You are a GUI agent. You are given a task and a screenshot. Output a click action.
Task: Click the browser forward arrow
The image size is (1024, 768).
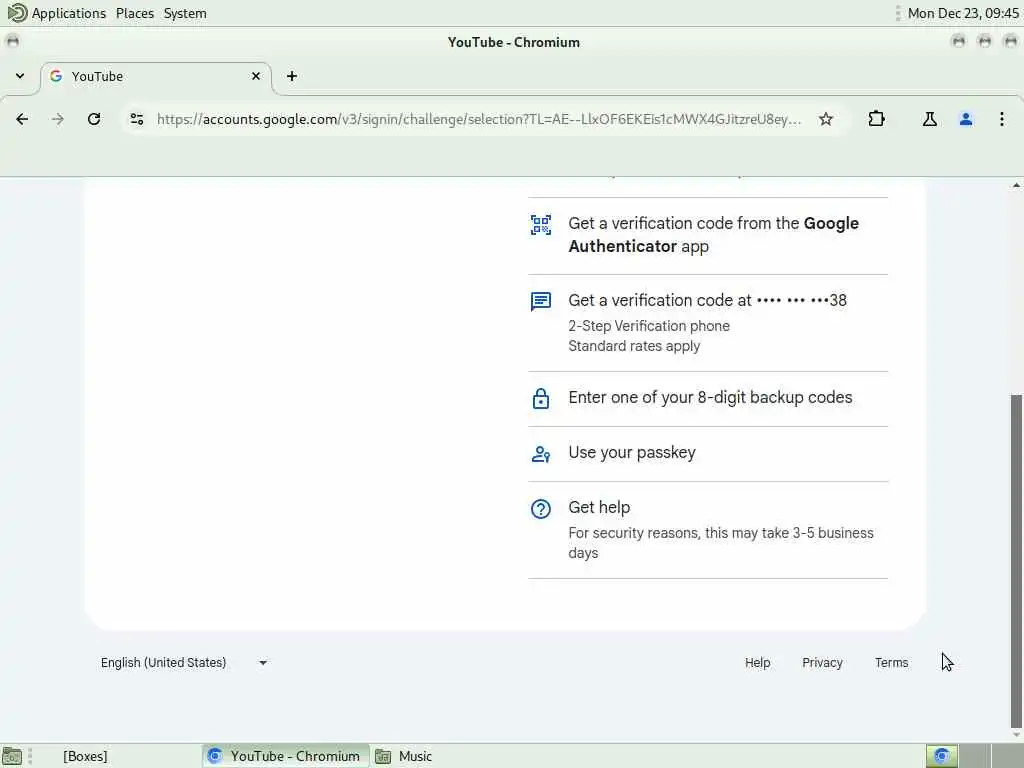pos(58,119)
